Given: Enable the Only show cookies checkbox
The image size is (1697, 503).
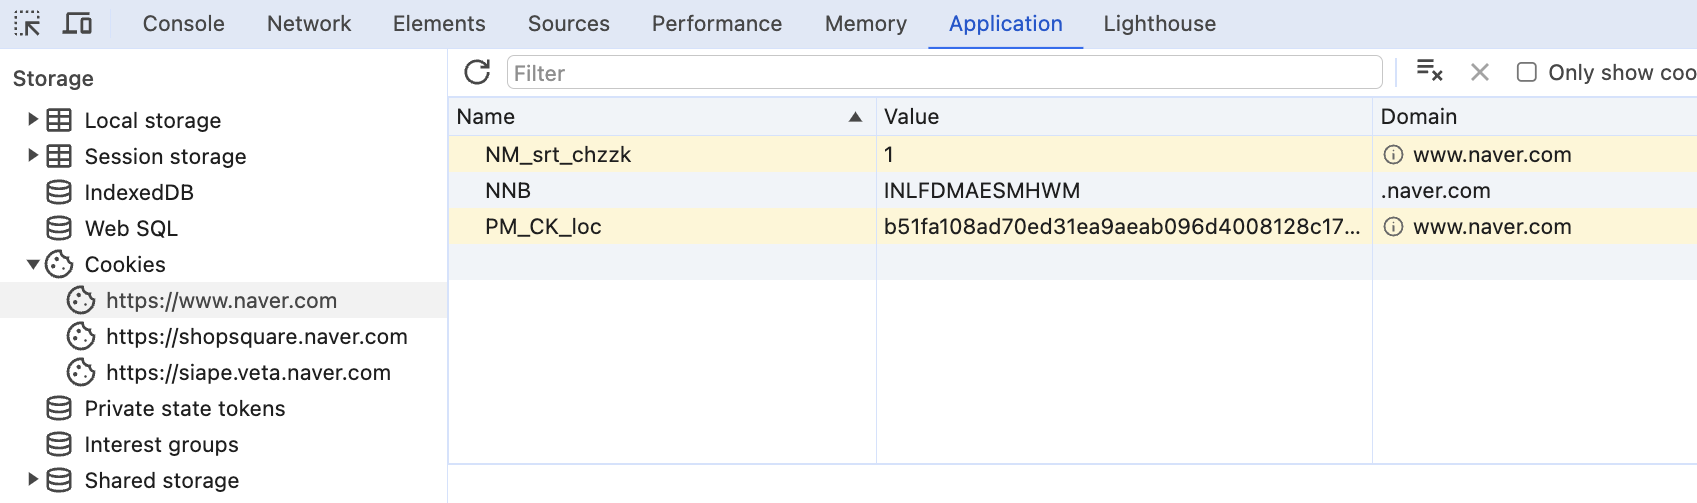Looking at the screenshot, I should [x=1526, y=72].
